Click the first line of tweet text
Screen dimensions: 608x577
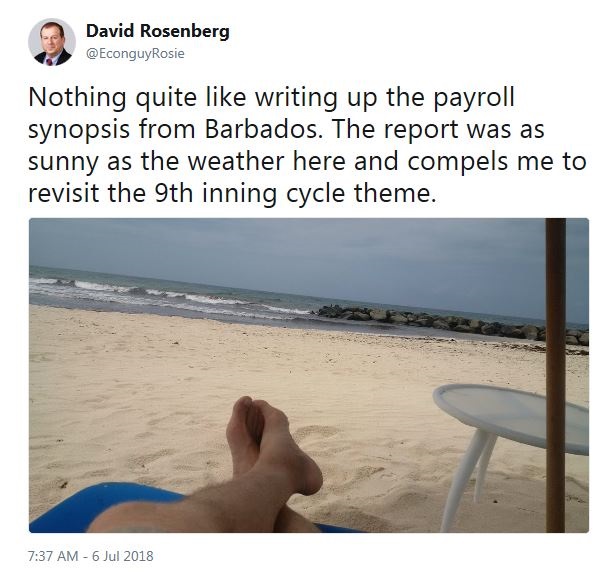271,98
